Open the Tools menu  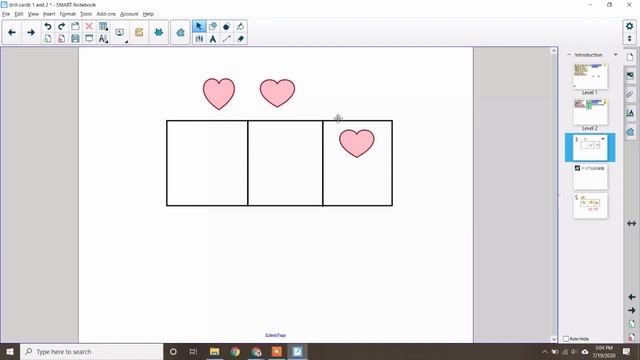(x=86, y=14)
